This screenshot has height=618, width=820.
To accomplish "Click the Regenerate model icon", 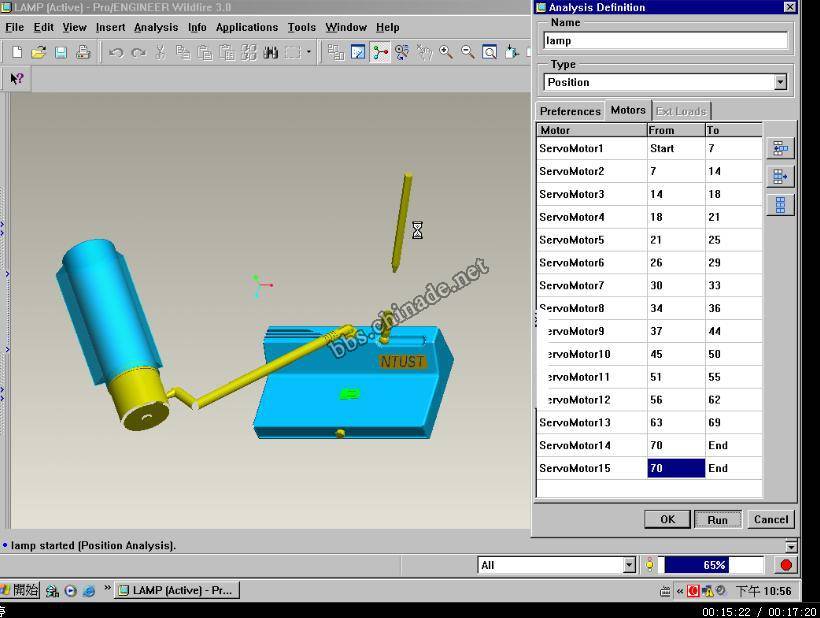I will pos(249,52).
